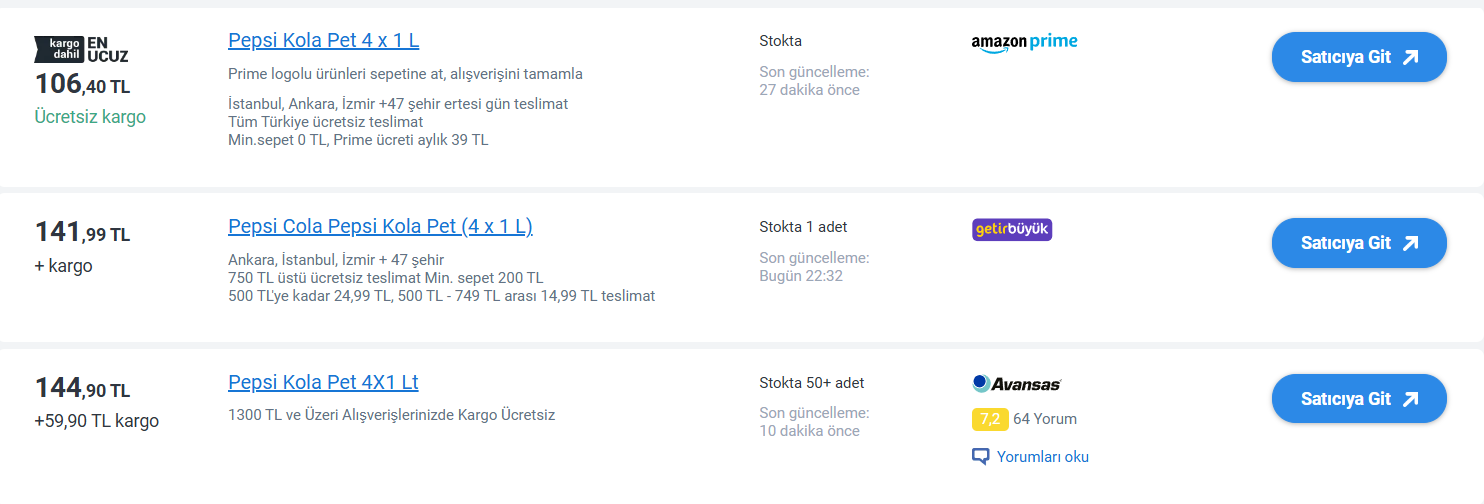Read Avansas reviews via Yorumları oku
1484x504 pixels.
[1042, 457]
